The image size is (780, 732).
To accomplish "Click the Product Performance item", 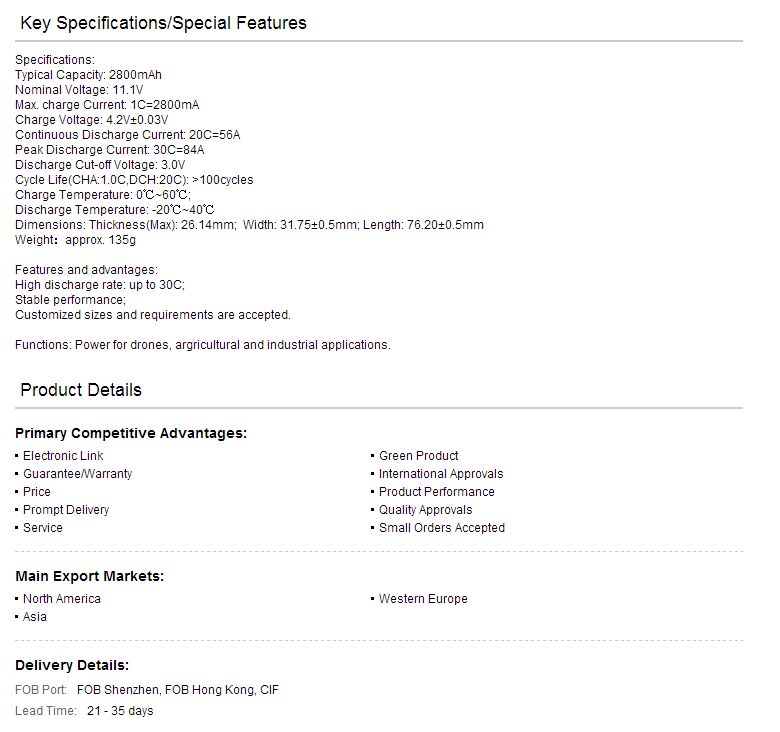I will (x=437, y=492).
